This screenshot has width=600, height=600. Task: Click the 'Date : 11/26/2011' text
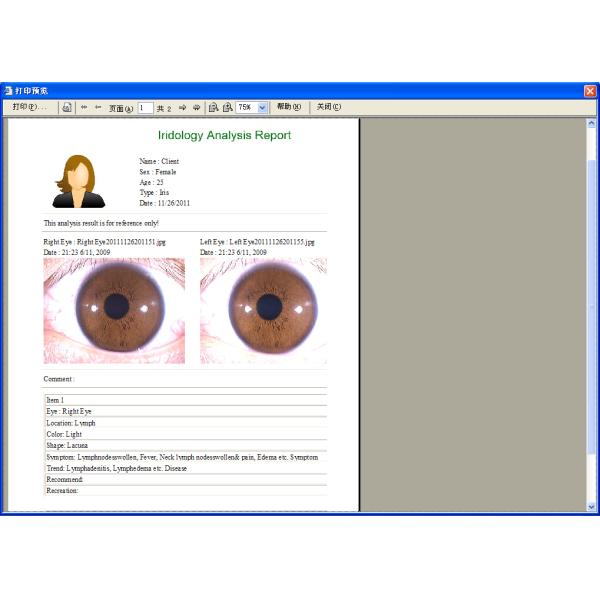pos(165,203)
